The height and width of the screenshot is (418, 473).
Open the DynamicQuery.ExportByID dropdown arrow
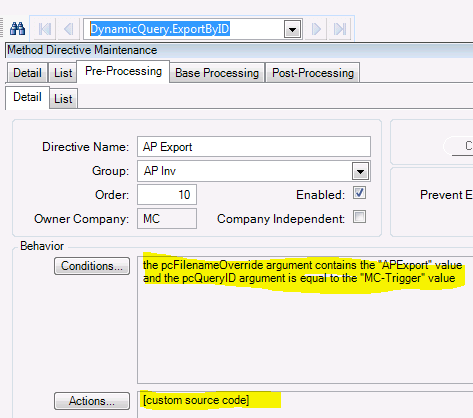point(292,29)
